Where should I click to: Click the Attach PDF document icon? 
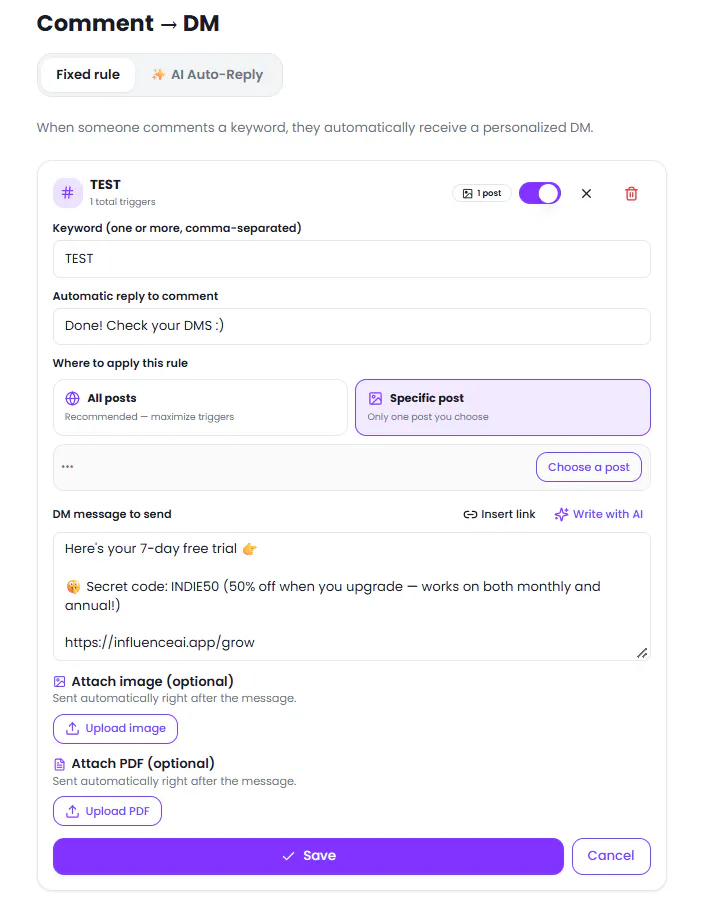[x=60, y=764]
